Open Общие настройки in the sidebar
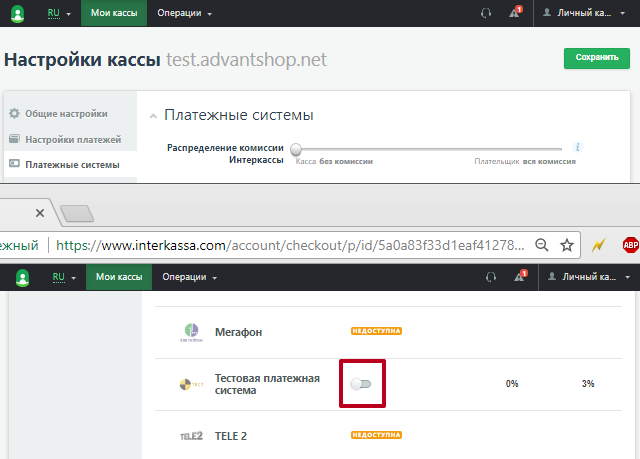 [66, 113]
